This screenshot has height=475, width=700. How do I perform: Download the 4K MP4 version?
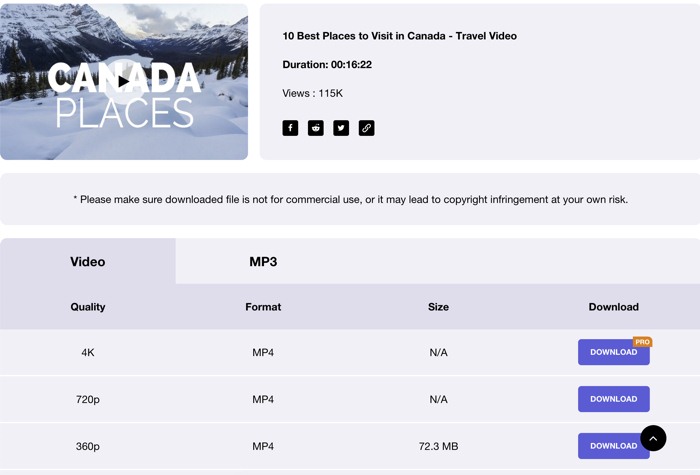point(613,353)
